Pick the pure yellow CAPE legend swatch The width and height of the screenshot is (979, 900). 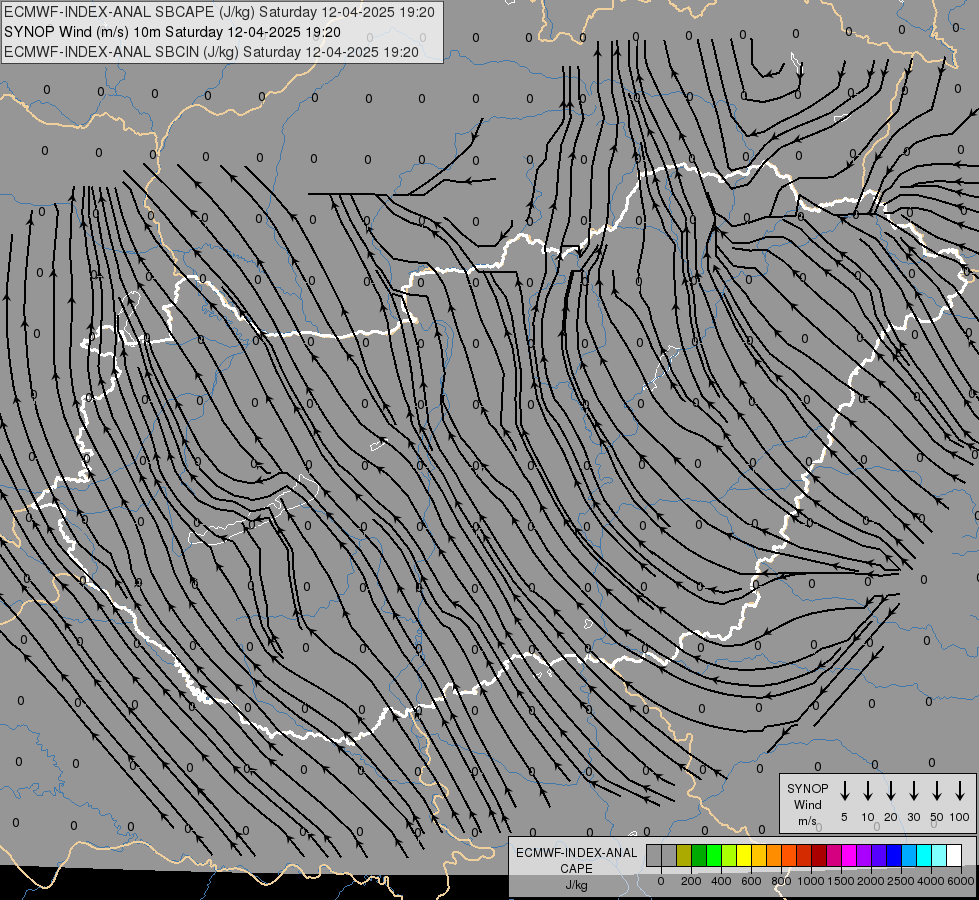click(744, 855)
